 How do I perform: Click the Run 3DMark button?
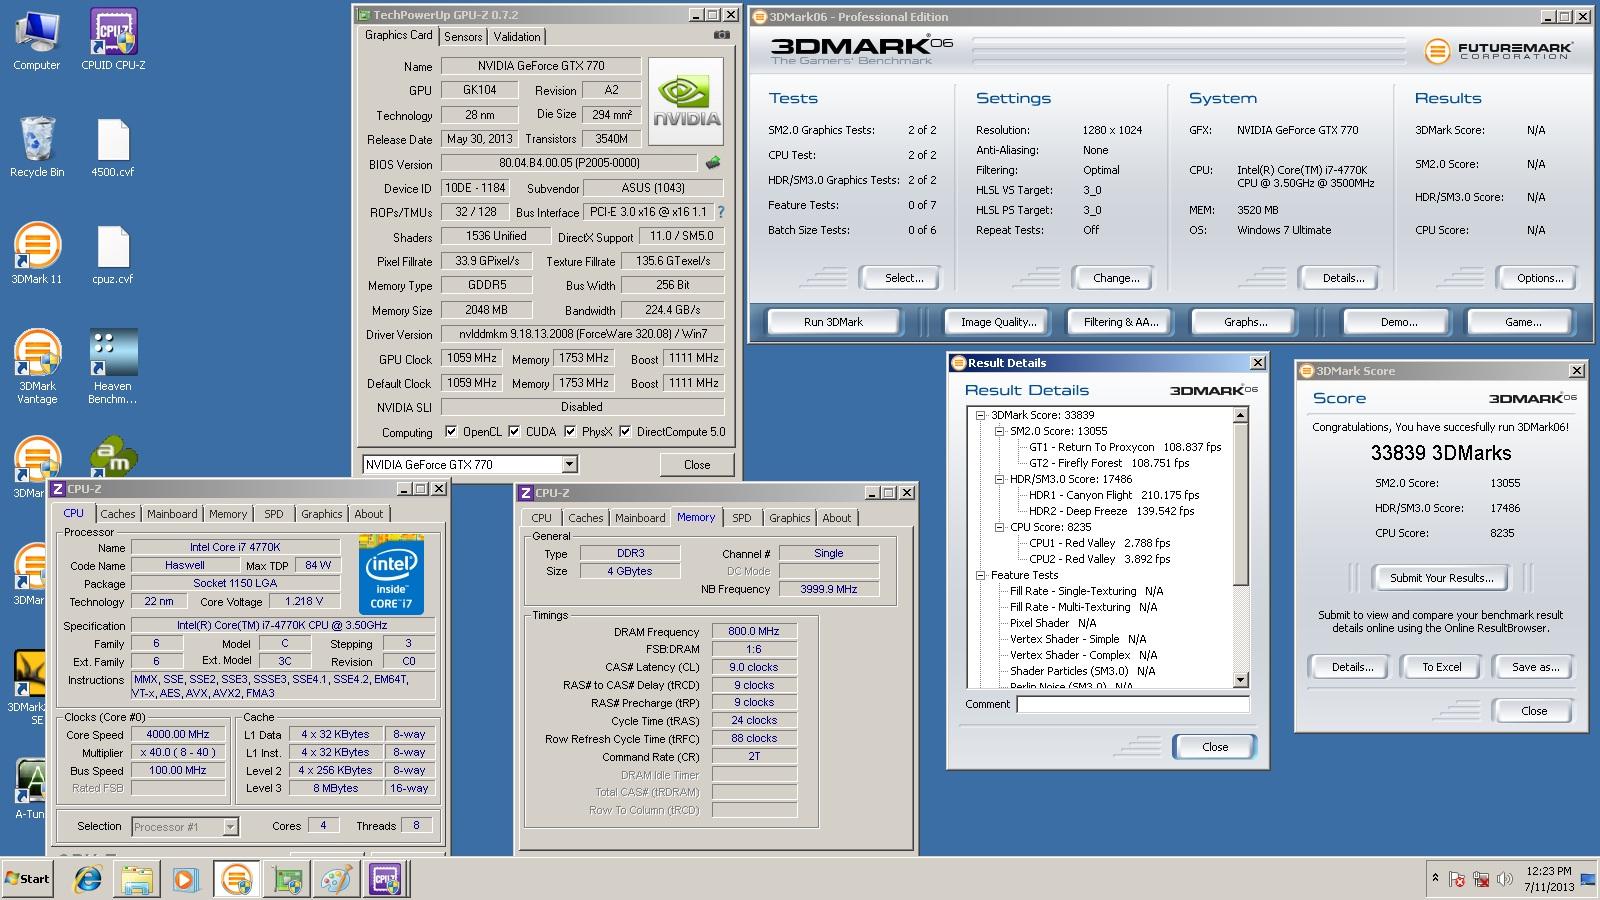pos(833,322)
